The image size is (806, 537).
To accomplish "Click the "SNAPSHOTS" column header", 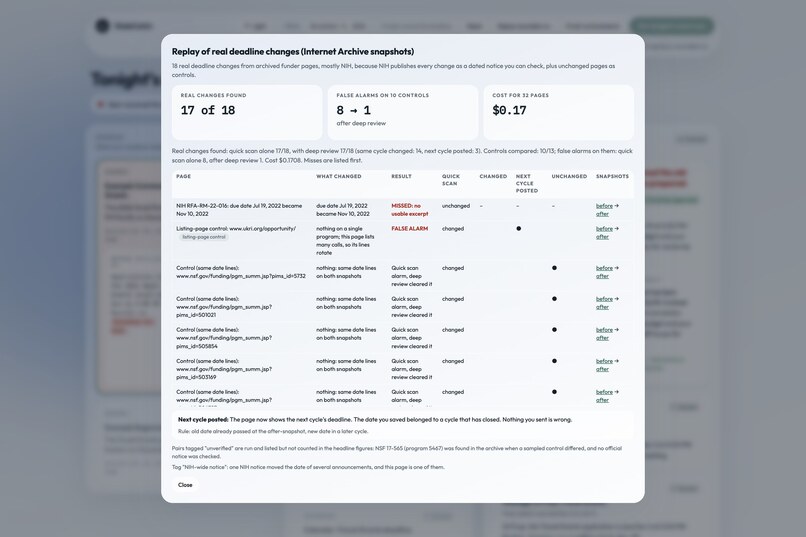I will tap(612, 176).
